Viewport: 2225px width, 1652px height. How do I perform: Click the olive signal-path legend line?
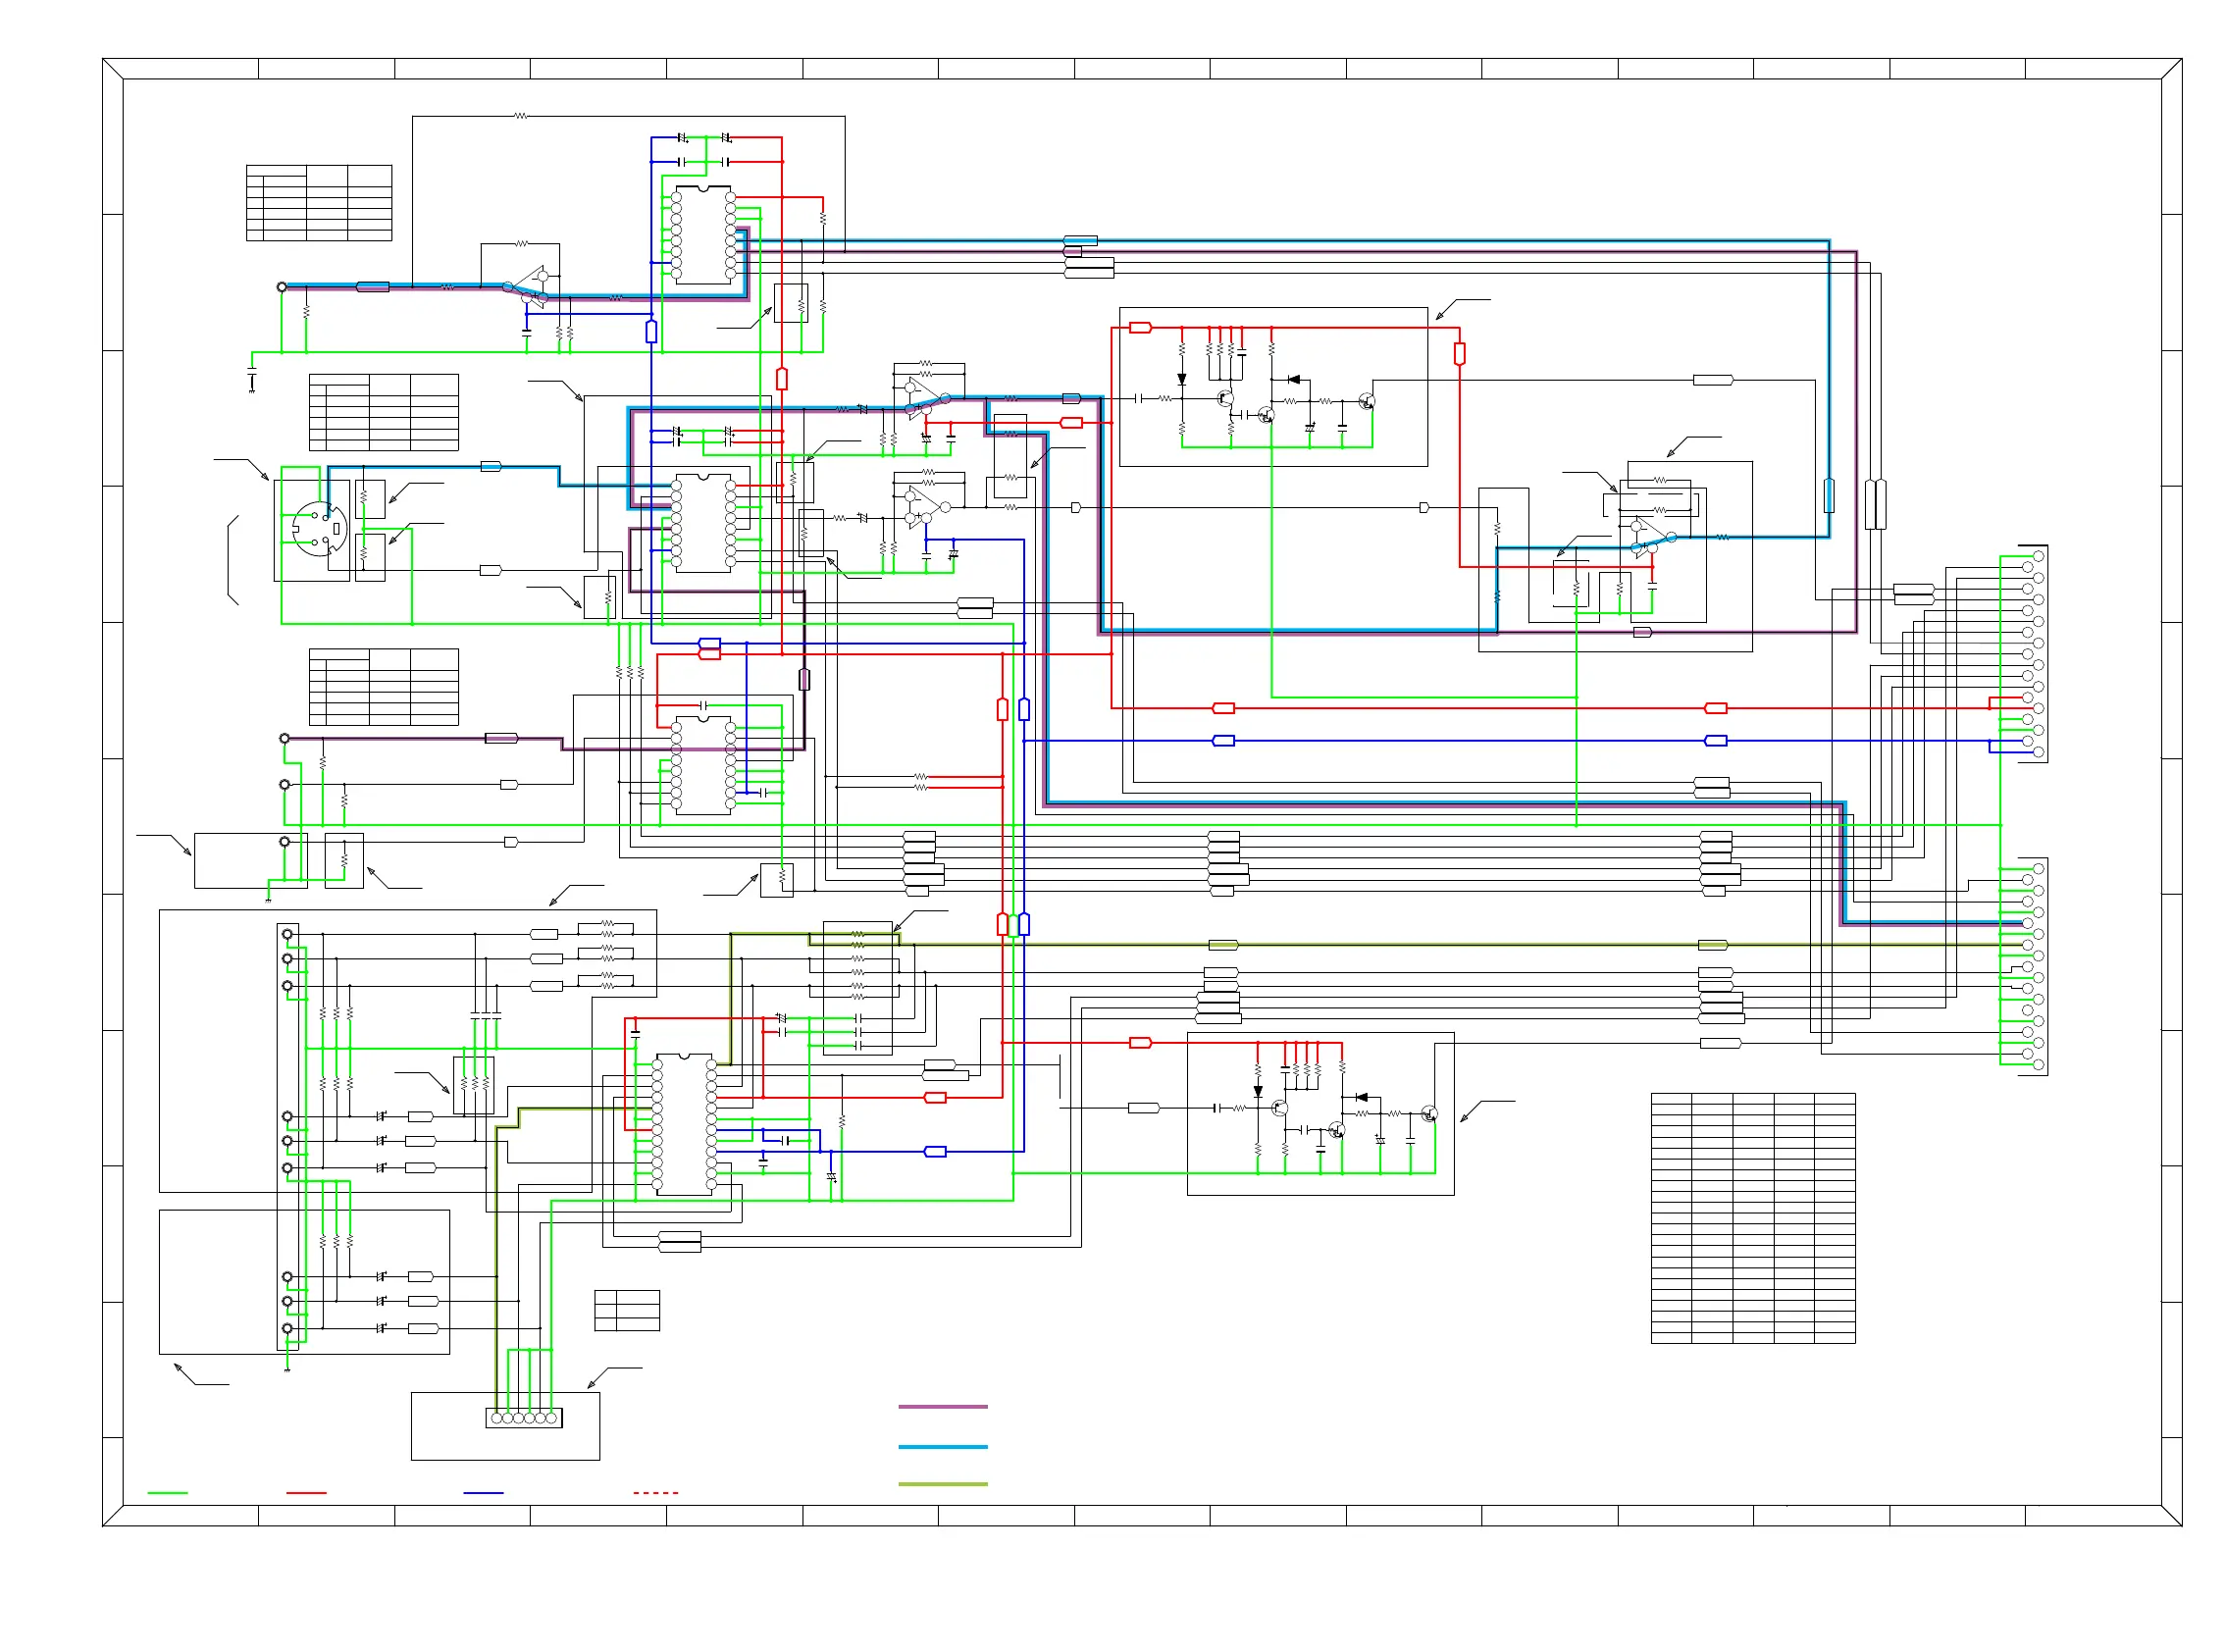[943, 1484]
